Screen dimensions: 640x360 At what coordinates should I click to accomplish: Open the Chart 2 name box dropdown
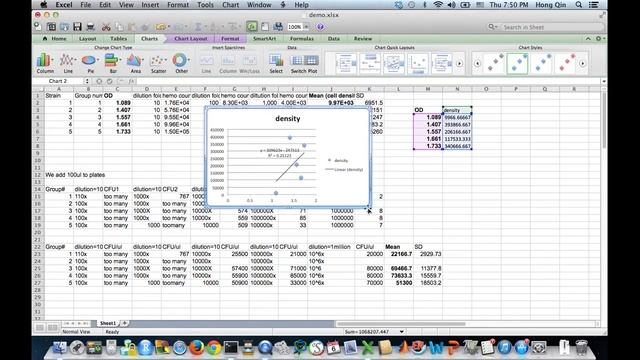(87, 81)
